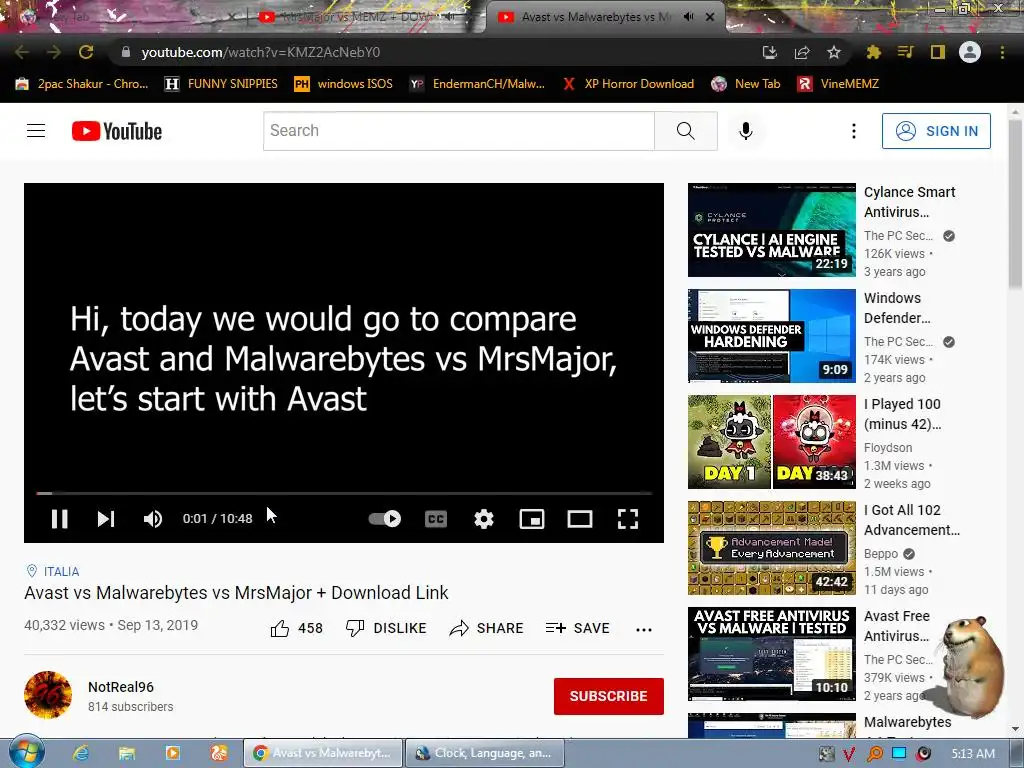Open the video player settings gear
Image resolution: width=1024 pixels, height=768 pixels.
tap(483, 519)
